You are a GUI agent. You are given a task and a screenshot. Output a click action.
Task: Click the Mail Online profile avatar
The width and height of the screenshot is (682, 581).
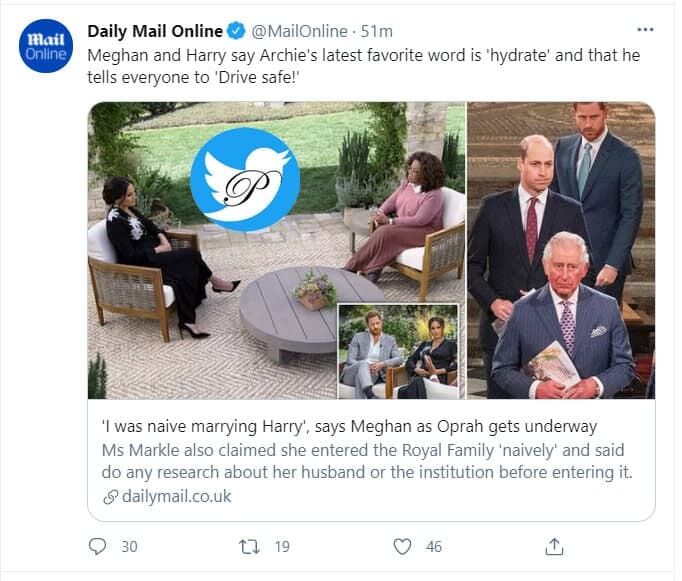point(45,46)
